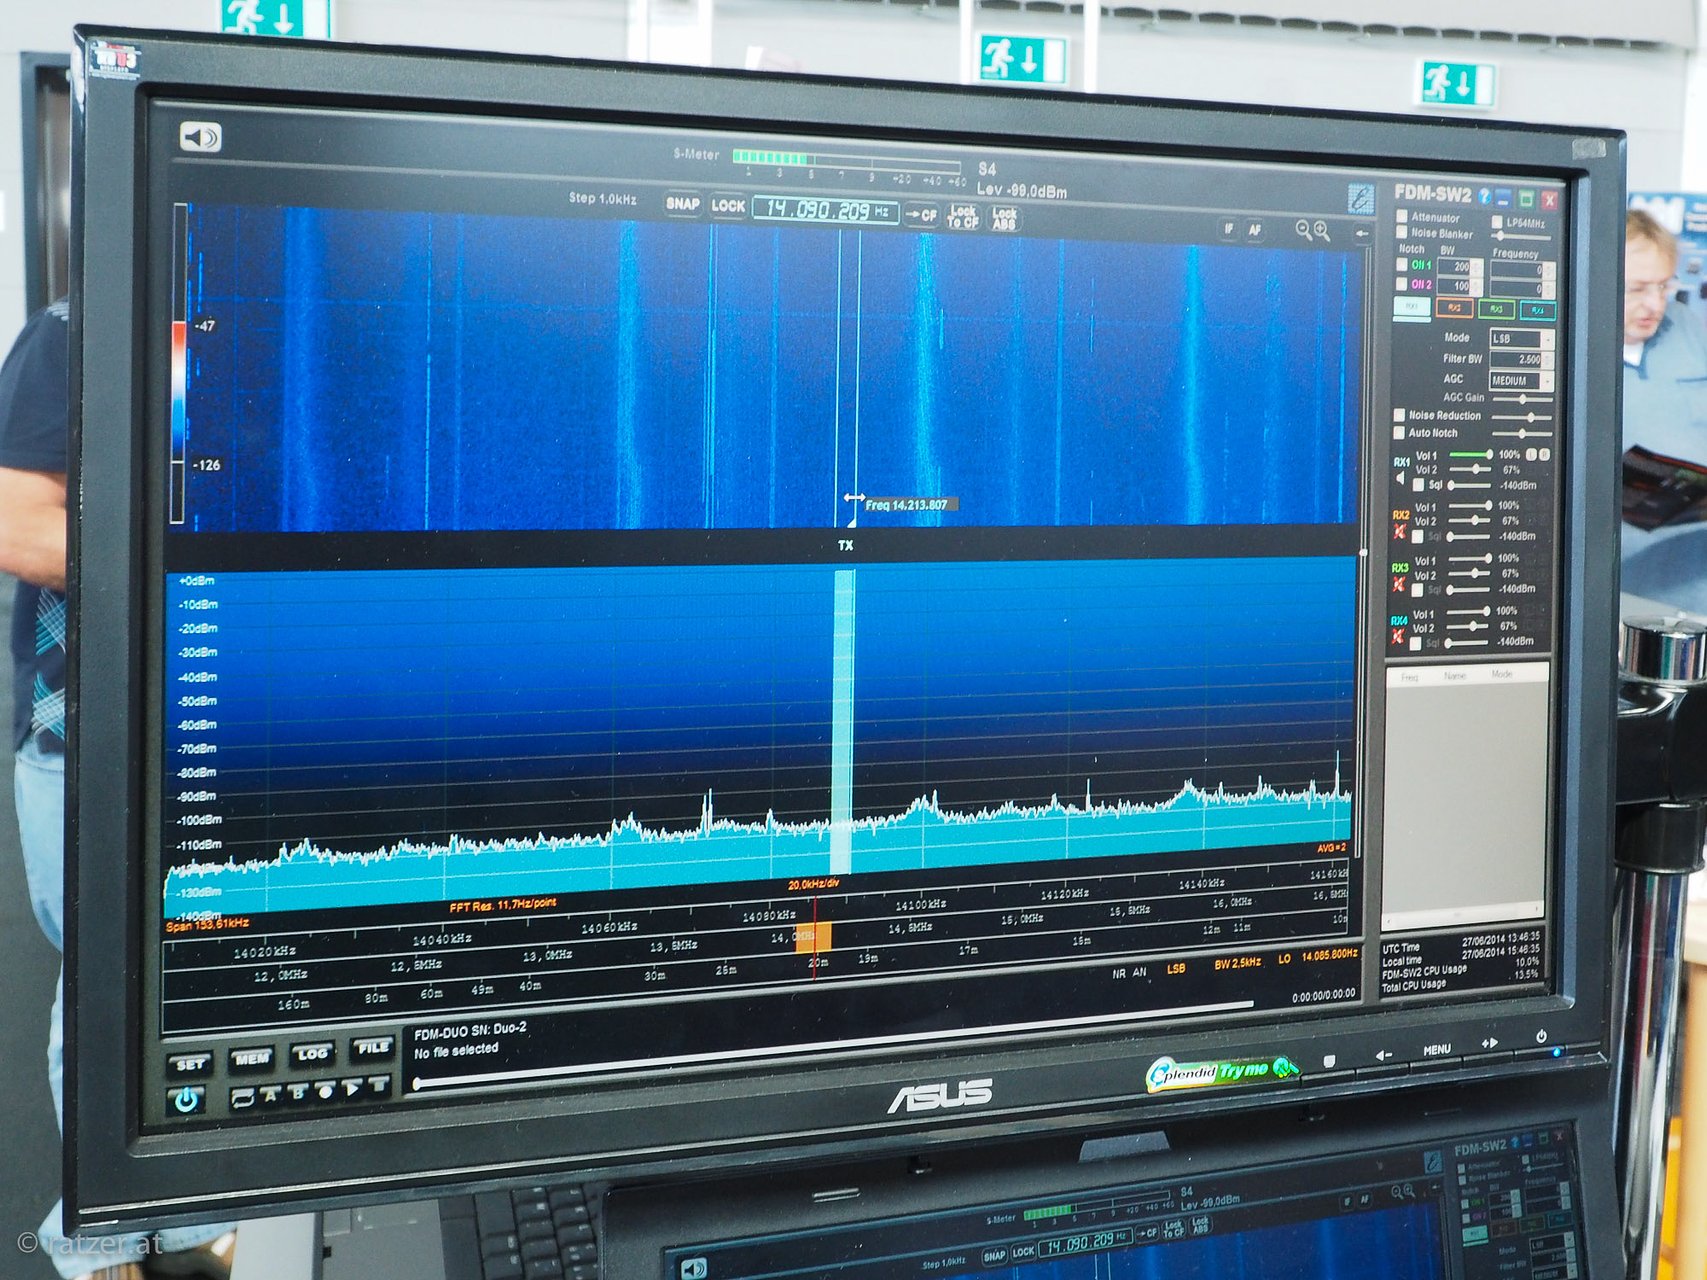
Task: Select the cyan RX4 receiver tab
Action: 1537,312
